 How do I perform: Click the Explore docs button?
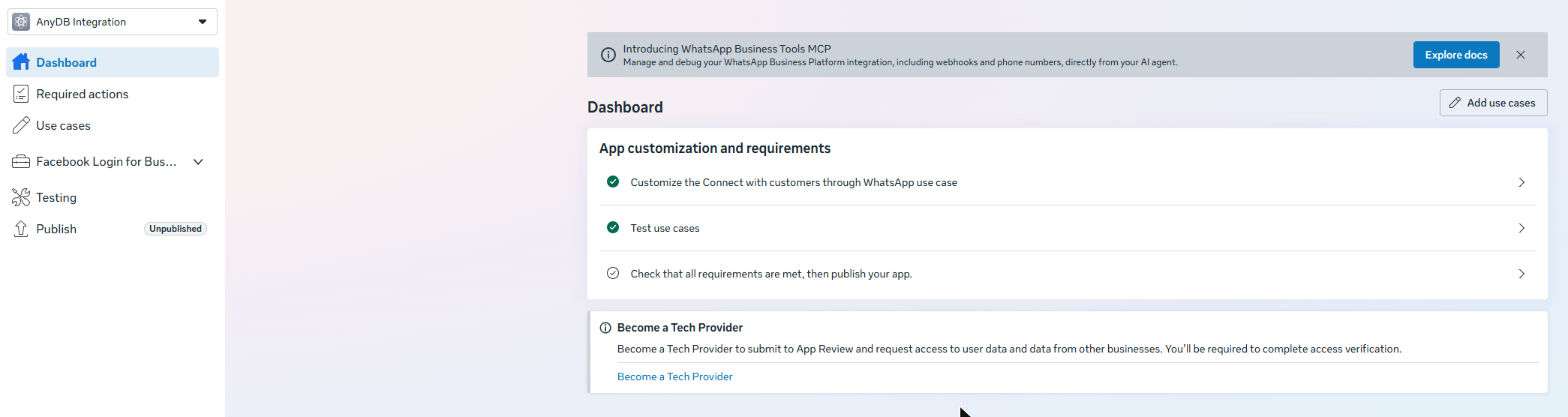tap(1456, 55)
